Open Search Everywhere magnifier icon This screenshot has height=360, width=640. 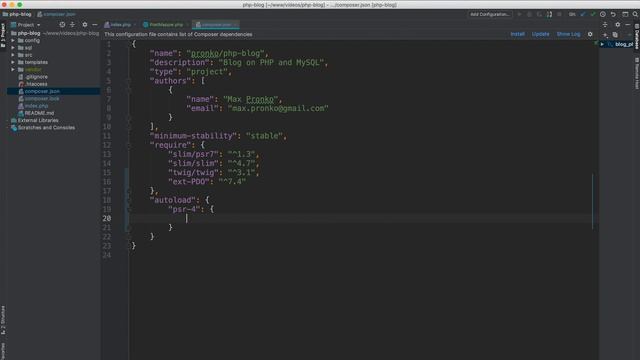click(636, 14)
